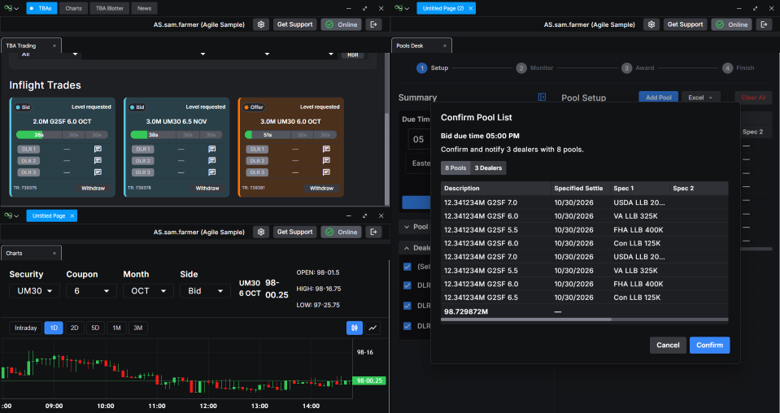Collapse the Dealers section chevron
780x413 pixels.
tap(407, 248)
